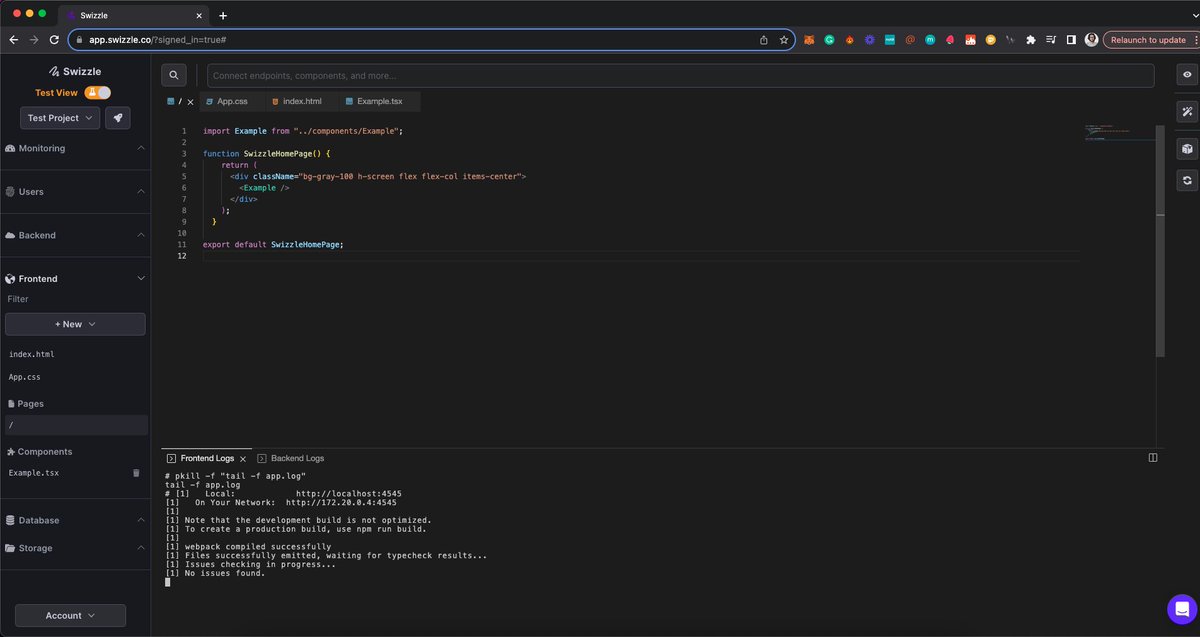
Task: Click the package cube icon on right sidebar
Action: click(1186, 148)
